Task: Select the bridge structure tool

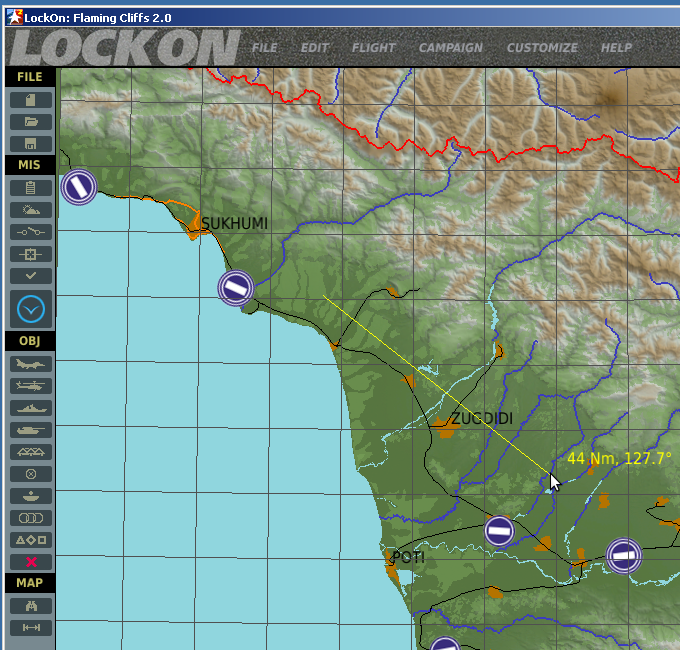Action: (31, 452)
